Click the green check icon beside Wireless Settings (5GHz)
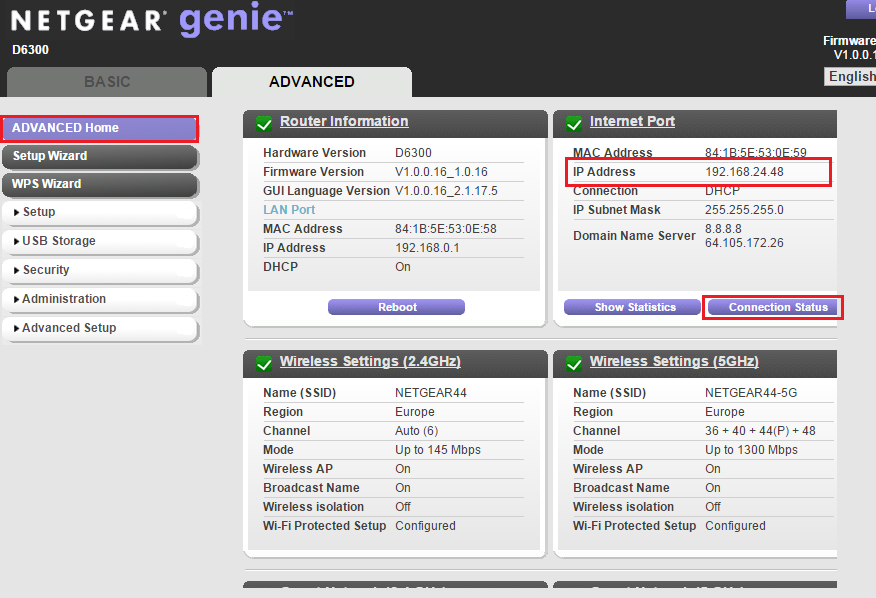Viewport: 876px width, 598px height. click(x=574, y=363)
